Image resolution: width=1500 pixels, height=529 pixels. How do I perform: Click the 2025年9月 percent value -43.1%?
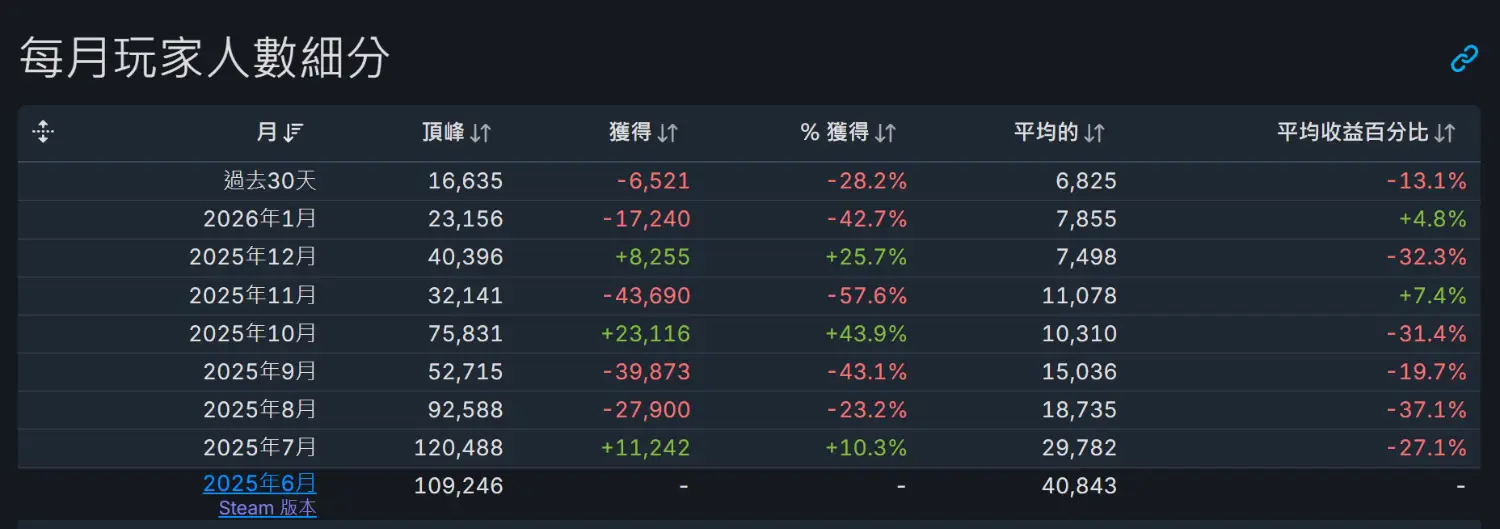(867, 371)
